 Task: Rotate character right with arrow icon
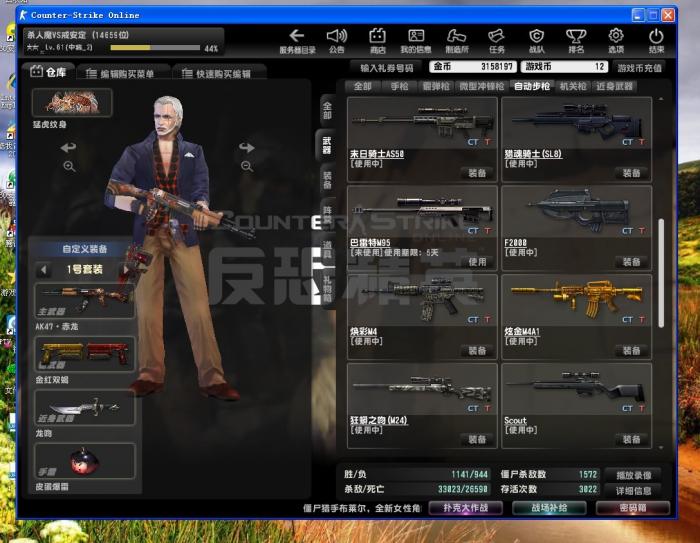click(x=246, y=147)
